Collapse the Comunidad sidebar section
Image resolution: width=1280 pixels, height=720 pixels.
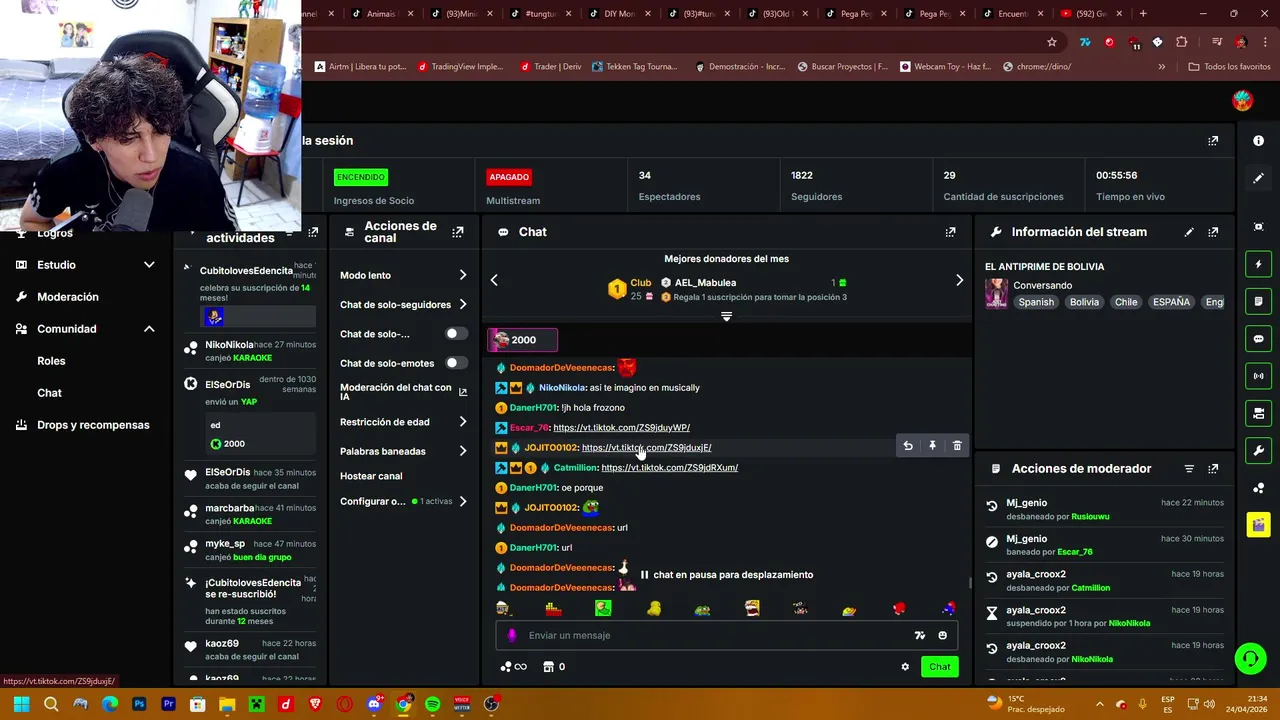149,329
